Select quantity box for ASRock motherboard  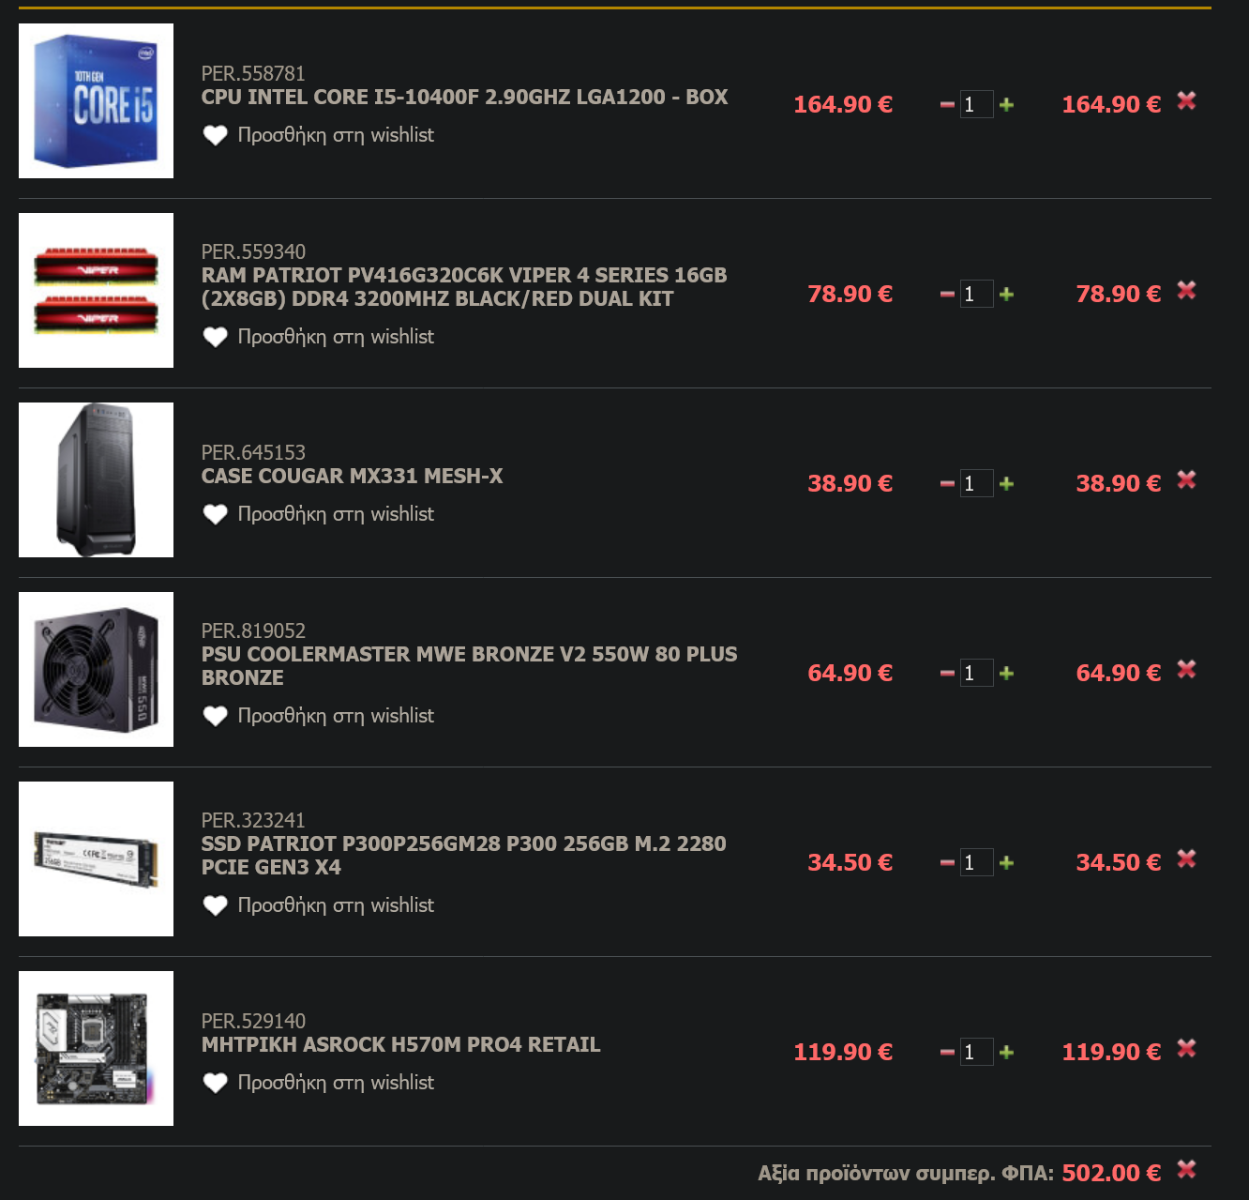tap(976, 1052)
